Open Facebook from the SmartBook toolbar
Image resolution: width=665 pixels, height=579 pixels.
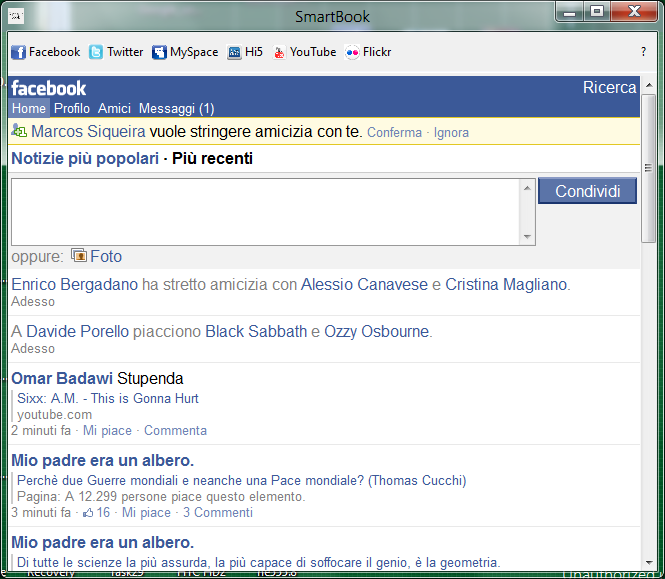point(45,52)
